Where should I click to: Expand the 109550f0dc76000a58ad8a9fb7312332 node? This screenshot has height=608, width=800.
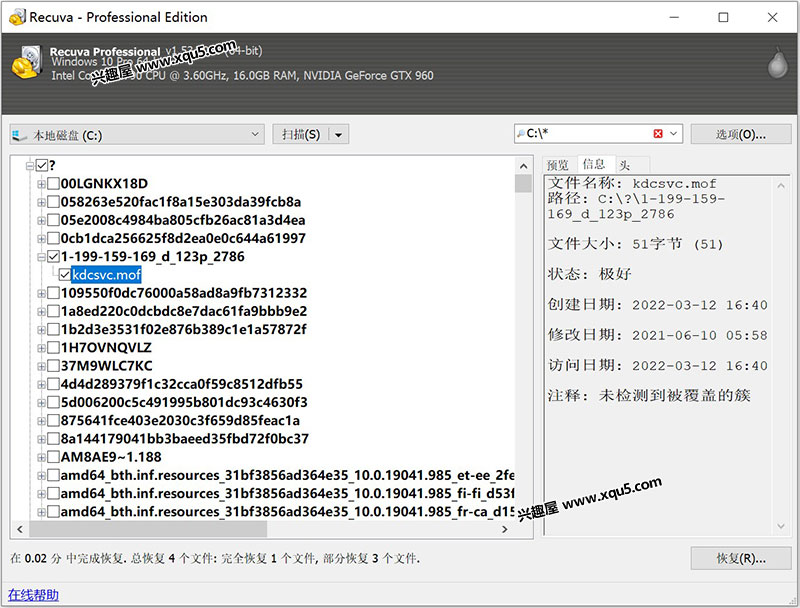41,293
